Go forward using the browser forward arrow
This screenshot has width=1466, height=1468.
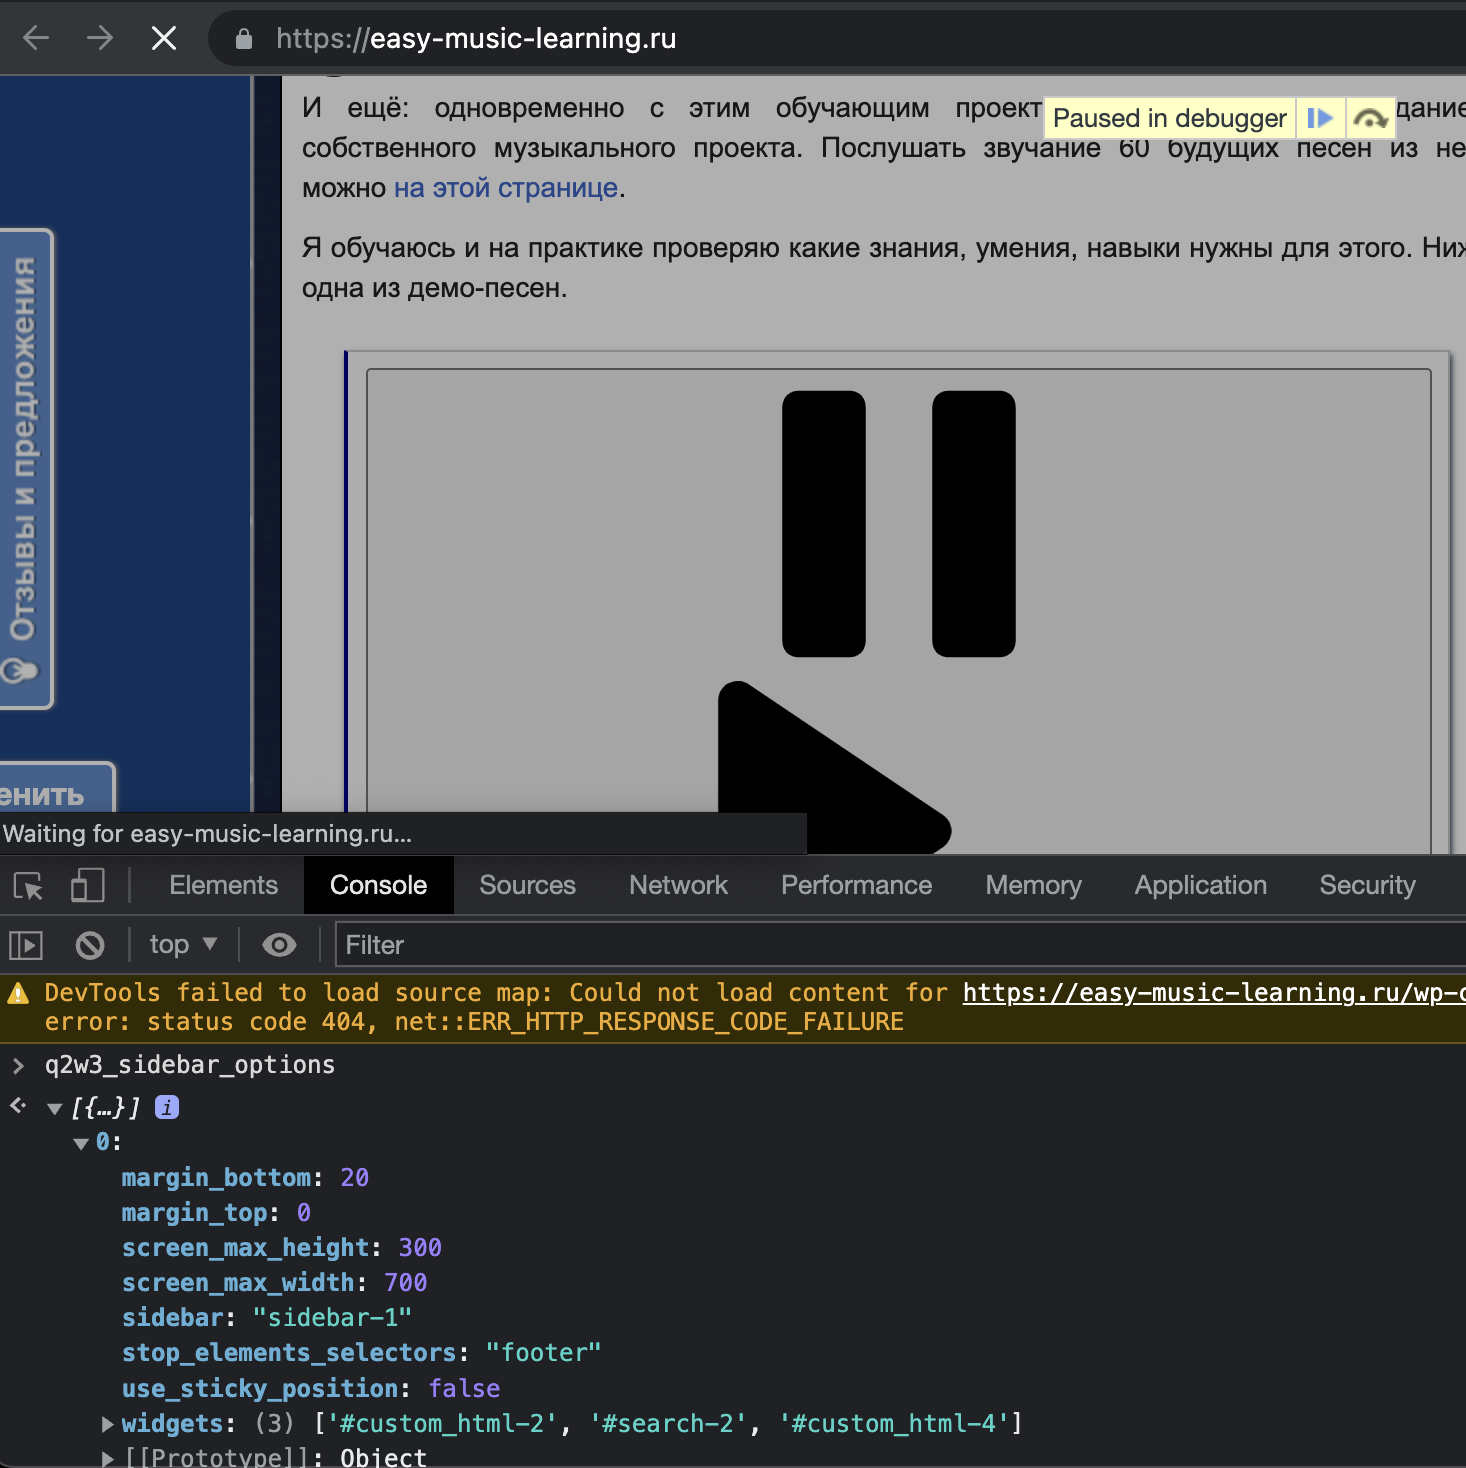point(100,38)
